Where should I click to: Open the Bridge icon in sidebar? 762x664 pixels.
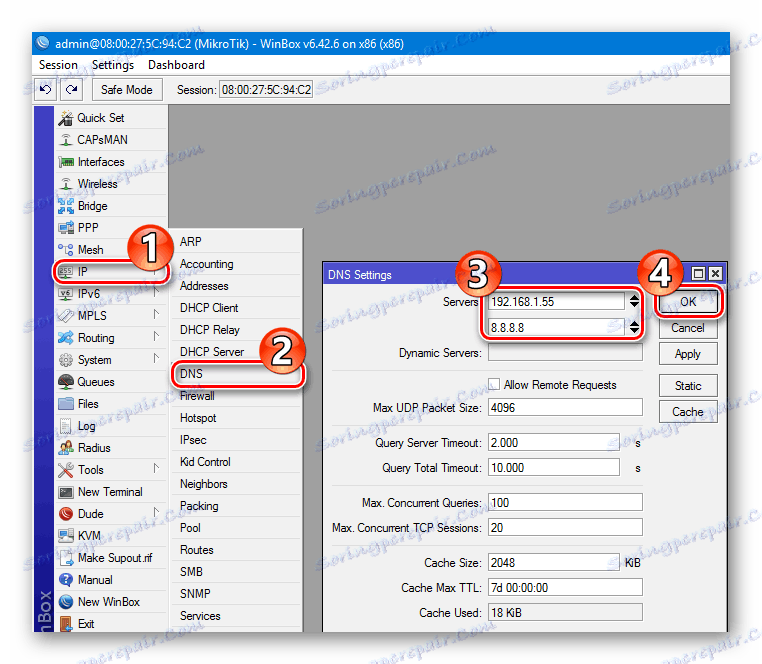point(66,206)
